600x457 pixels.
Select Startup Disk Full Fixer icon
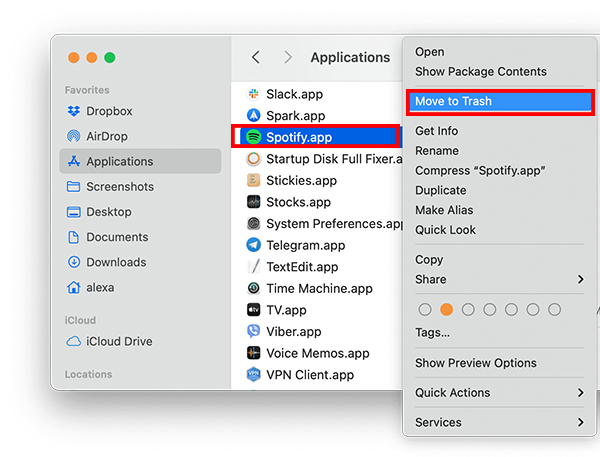pyautogui.click(x=253, y=158)
